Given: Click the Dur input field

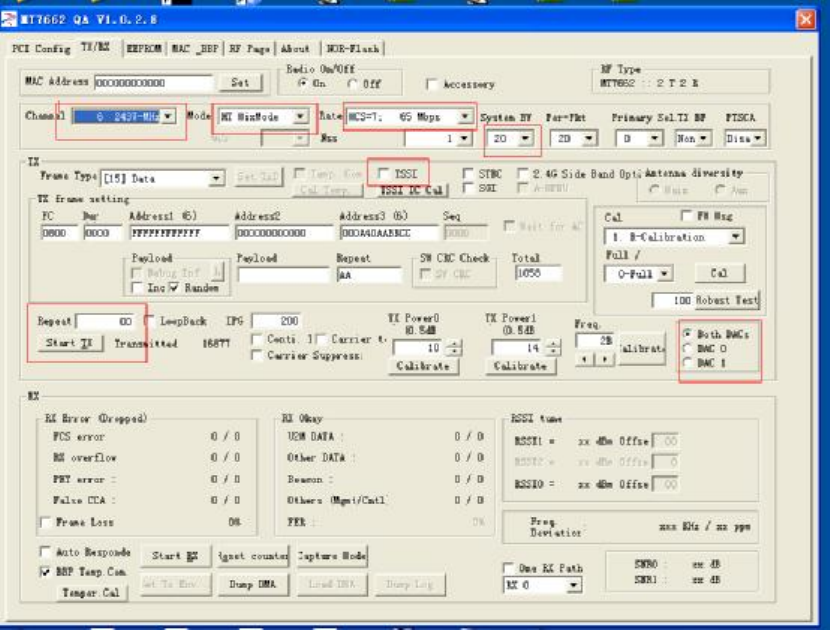Looking at the screenshot, I should (102, 232).
